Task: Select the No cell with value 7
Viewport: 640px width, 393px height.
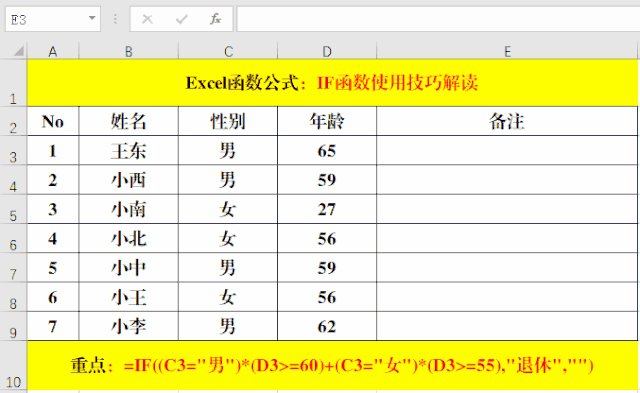Action: click(53, 326)
